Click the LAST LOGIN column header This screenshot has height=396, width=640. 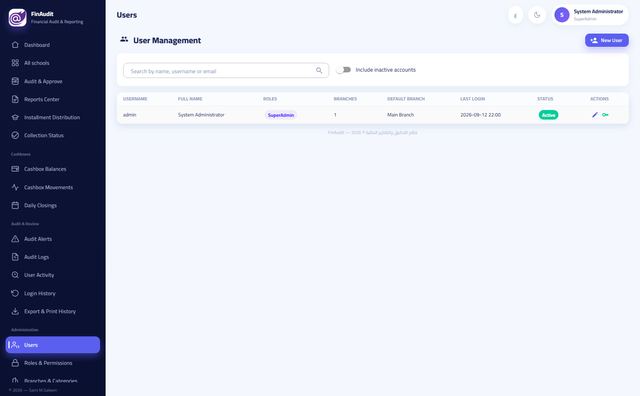pos(472,99)
